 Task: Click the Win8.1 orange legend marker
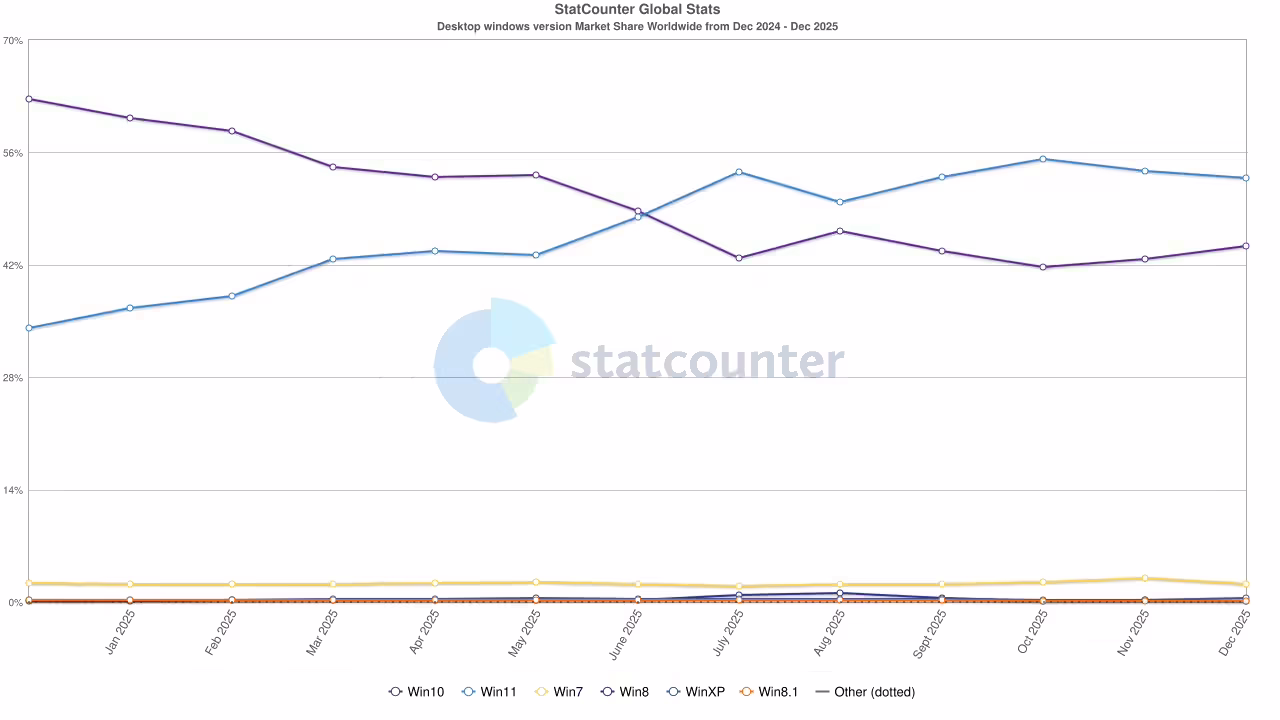[x=745, y=692]
